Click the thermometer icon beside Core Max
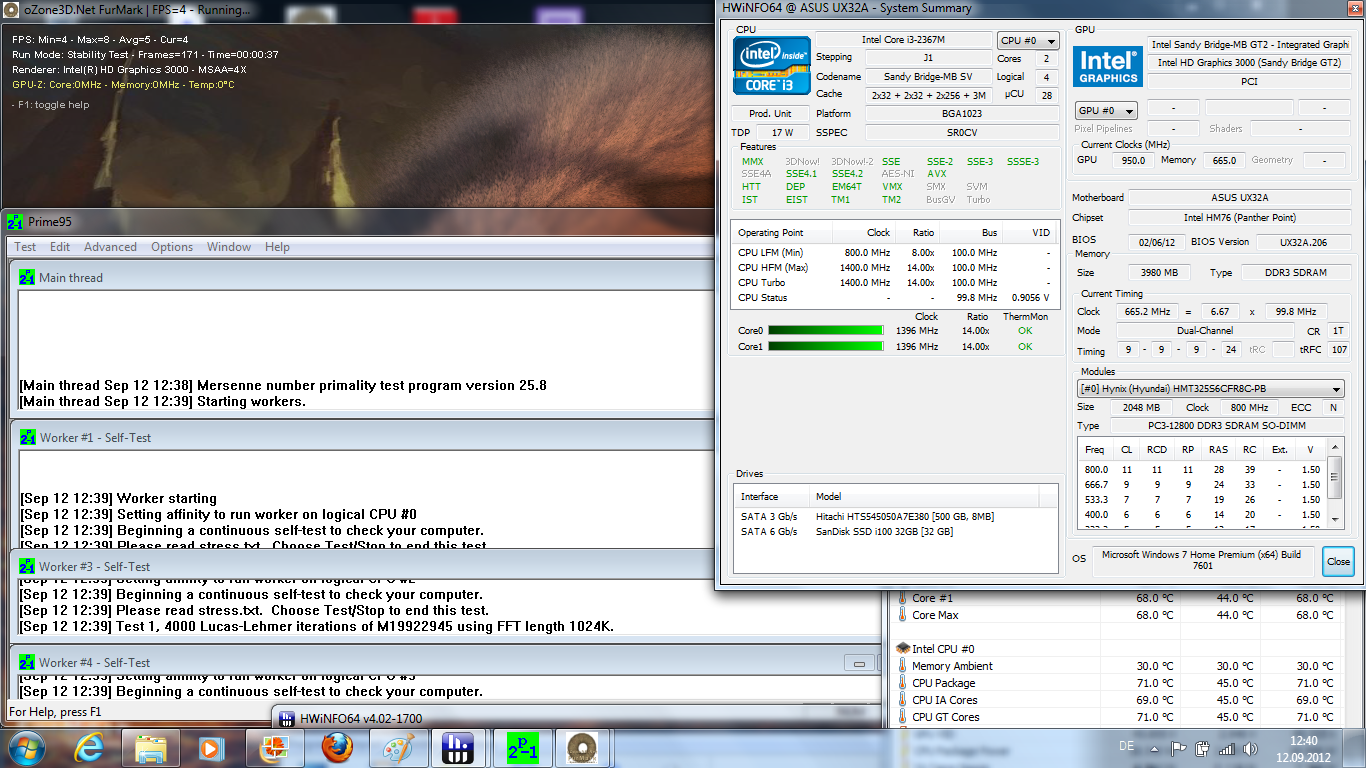 click(x=903, y=615)
